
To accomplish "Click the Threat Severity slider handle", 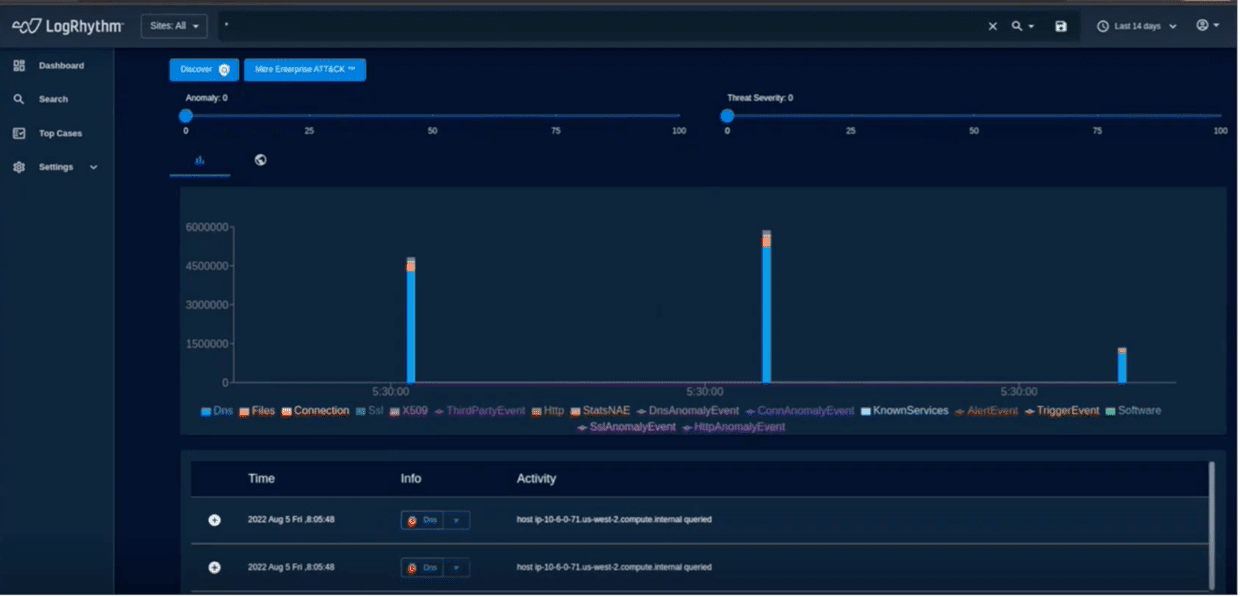I will pyautogui.click(x=727, y=116).
